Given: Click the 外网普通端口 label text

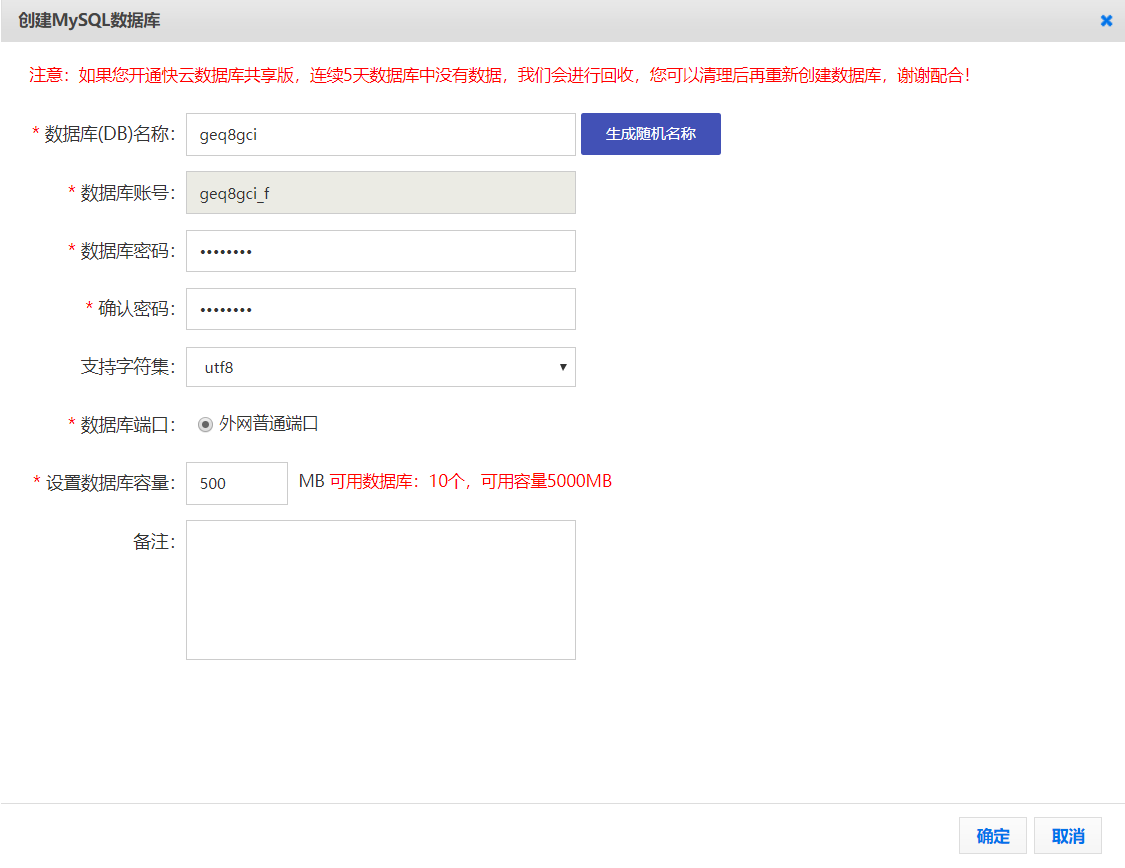Looking at the screenshot, I should tap(268, 424).
